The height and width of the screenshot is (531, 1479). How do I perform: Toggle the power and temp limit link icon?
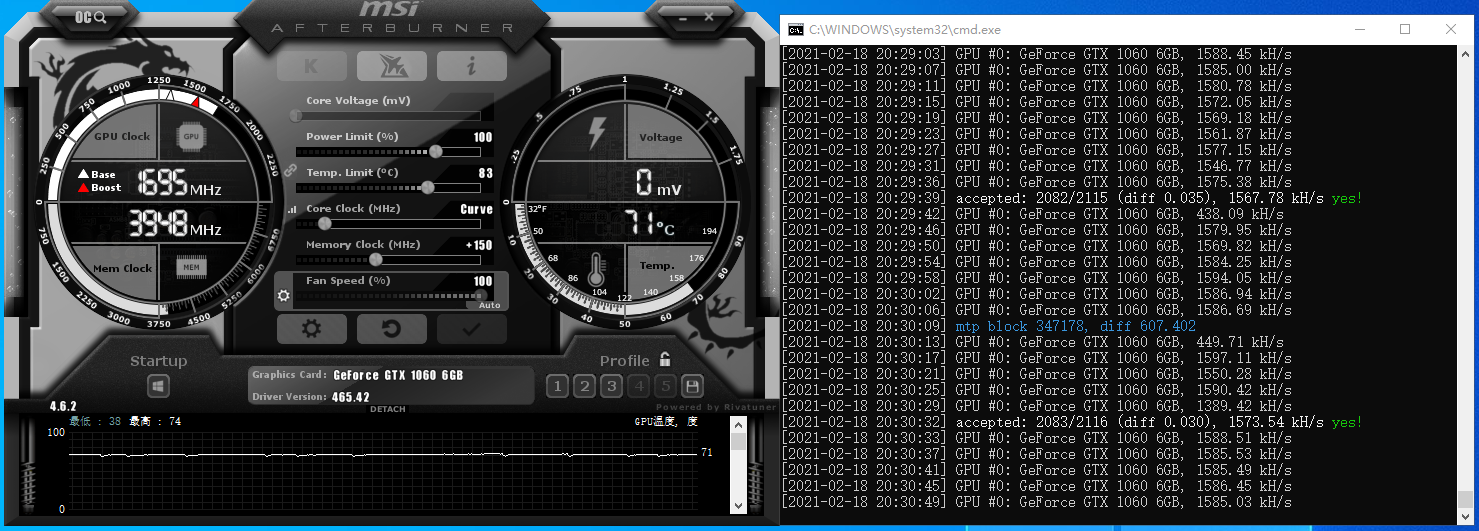[x=290, y=171]
